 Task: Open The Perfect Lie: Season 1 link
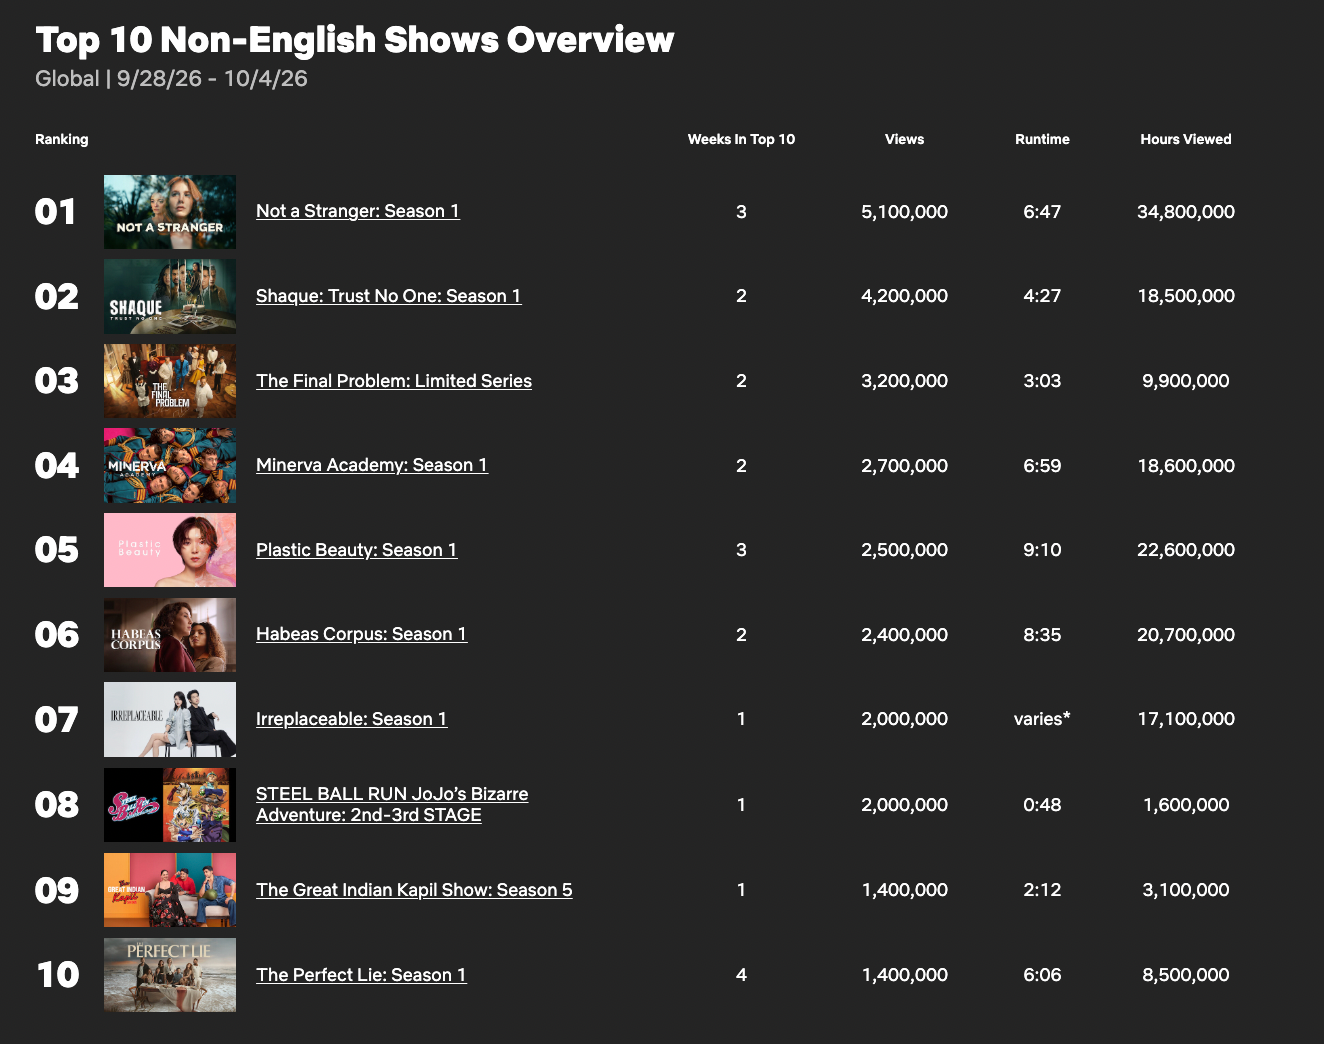[x=361, y=975]
